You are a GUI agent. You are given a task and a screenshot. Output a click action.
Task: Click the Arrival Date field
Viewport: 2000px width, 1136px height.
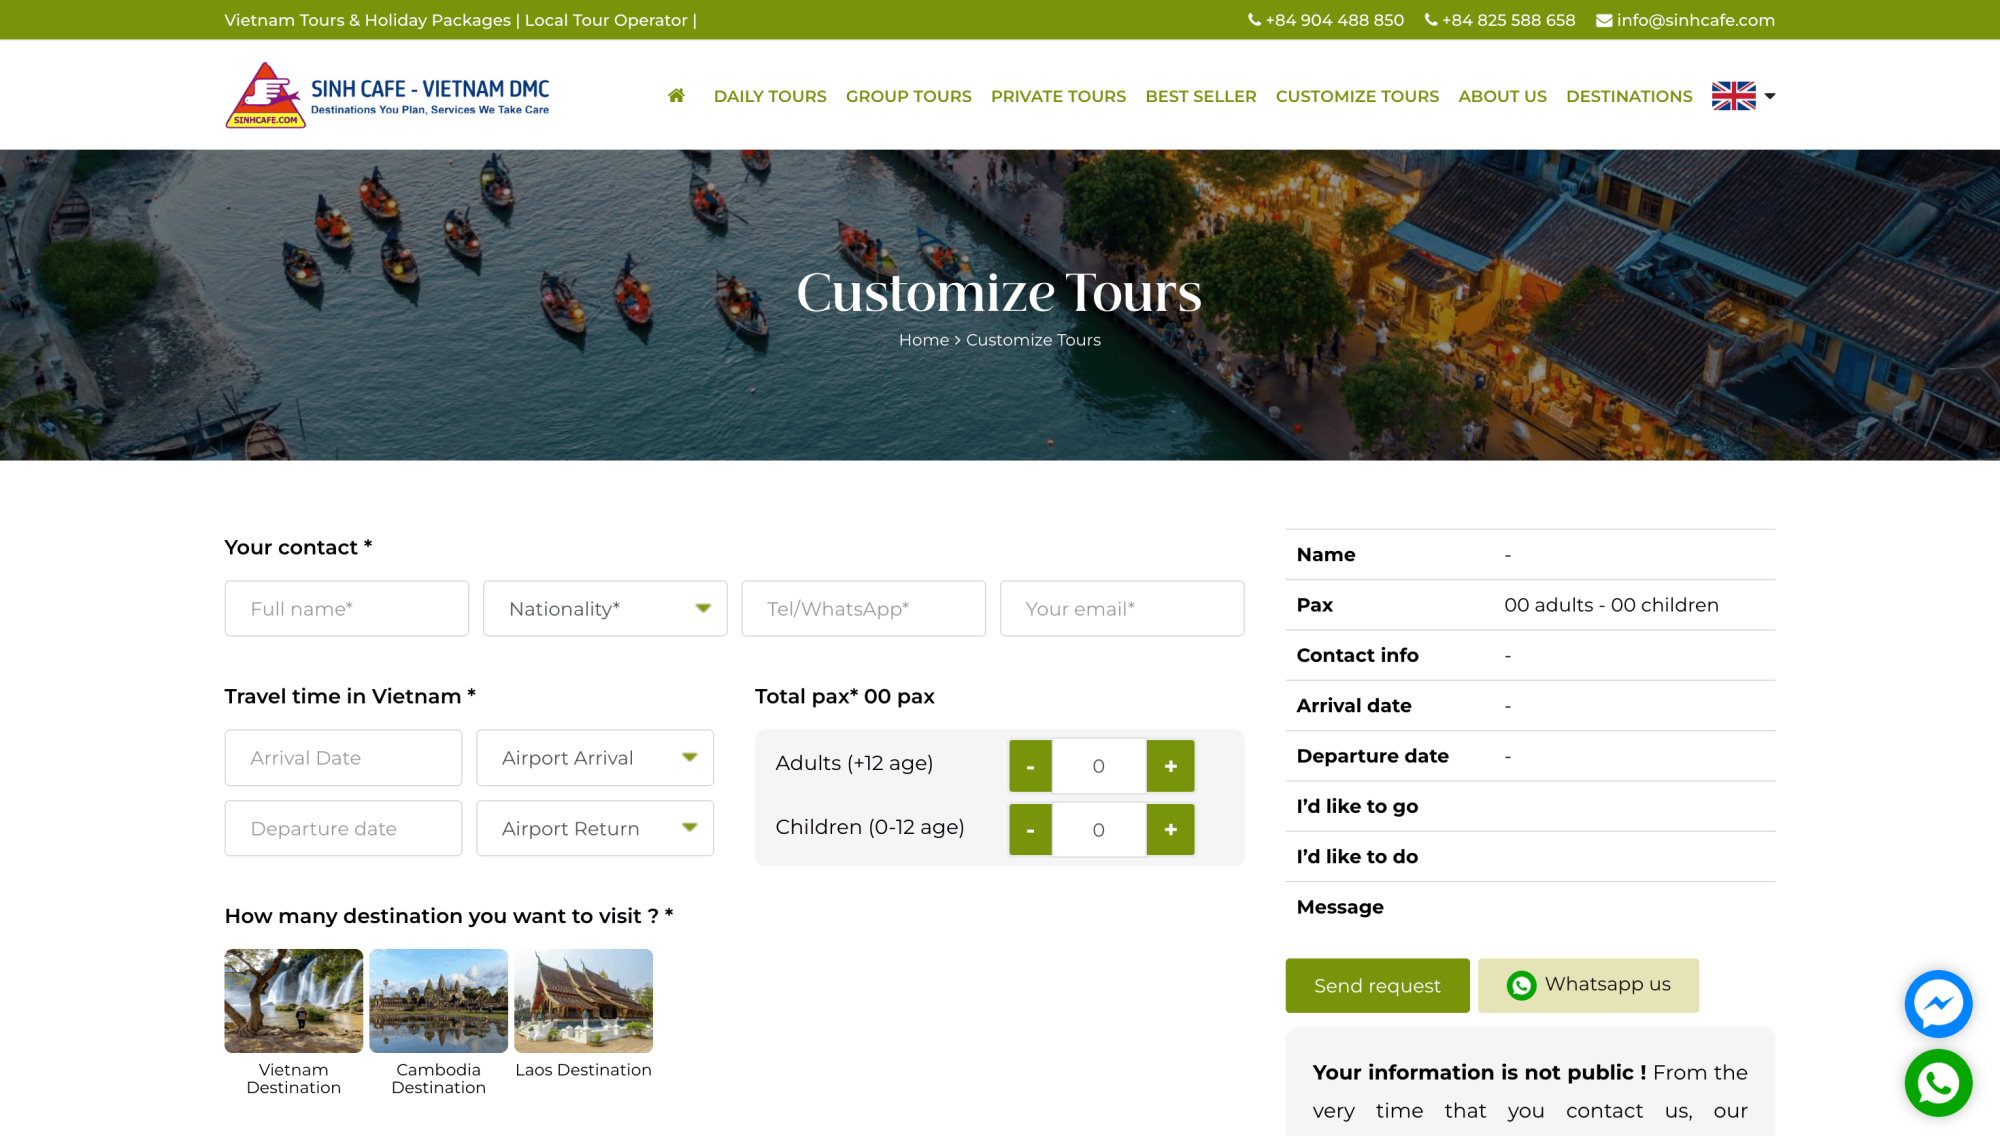click(343, 758)
